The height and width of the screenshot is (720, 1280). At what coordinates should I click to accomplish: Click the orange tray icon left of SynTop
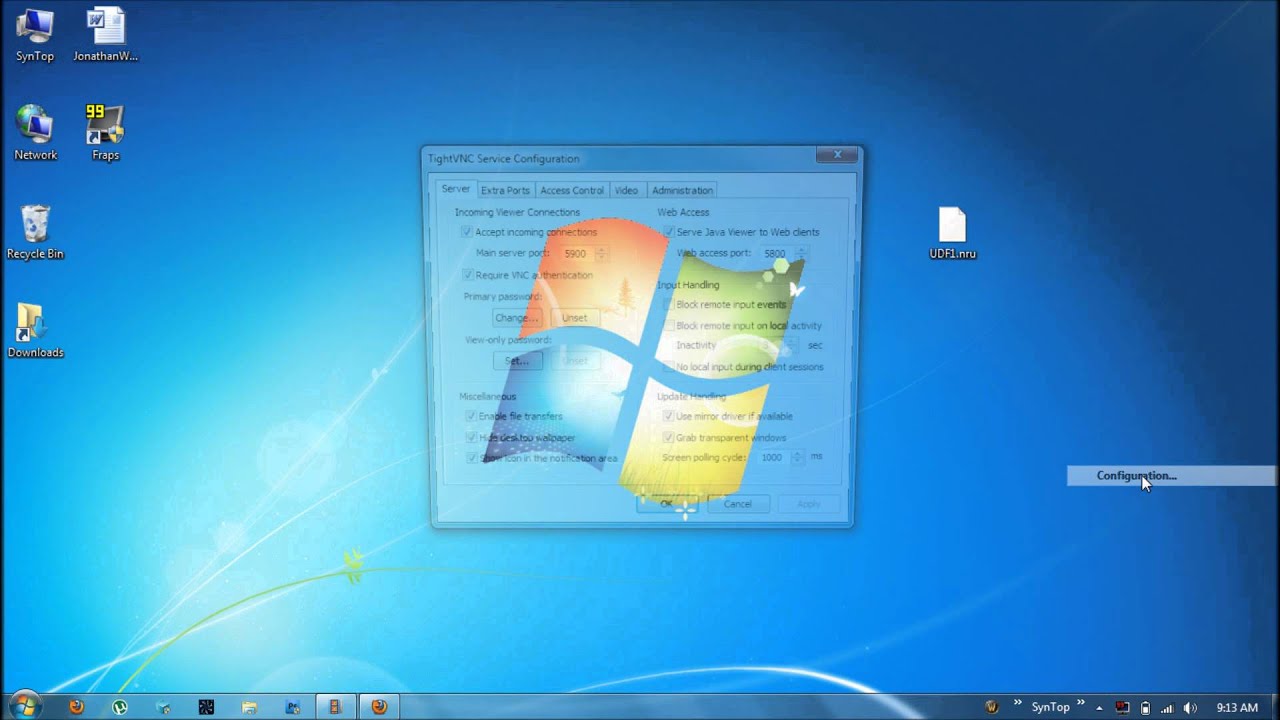tap(992, 707)
